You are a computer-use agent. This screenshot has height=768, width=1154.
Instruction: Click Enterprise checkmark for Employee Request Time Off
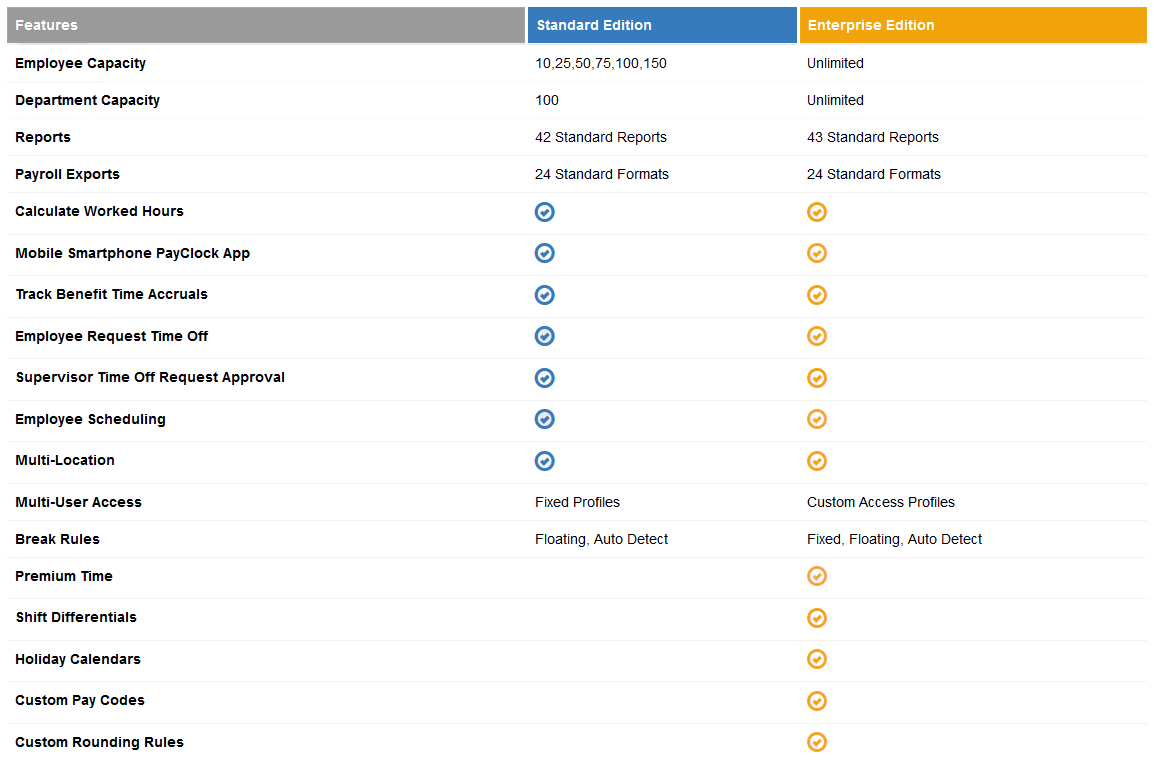(817, 336)
